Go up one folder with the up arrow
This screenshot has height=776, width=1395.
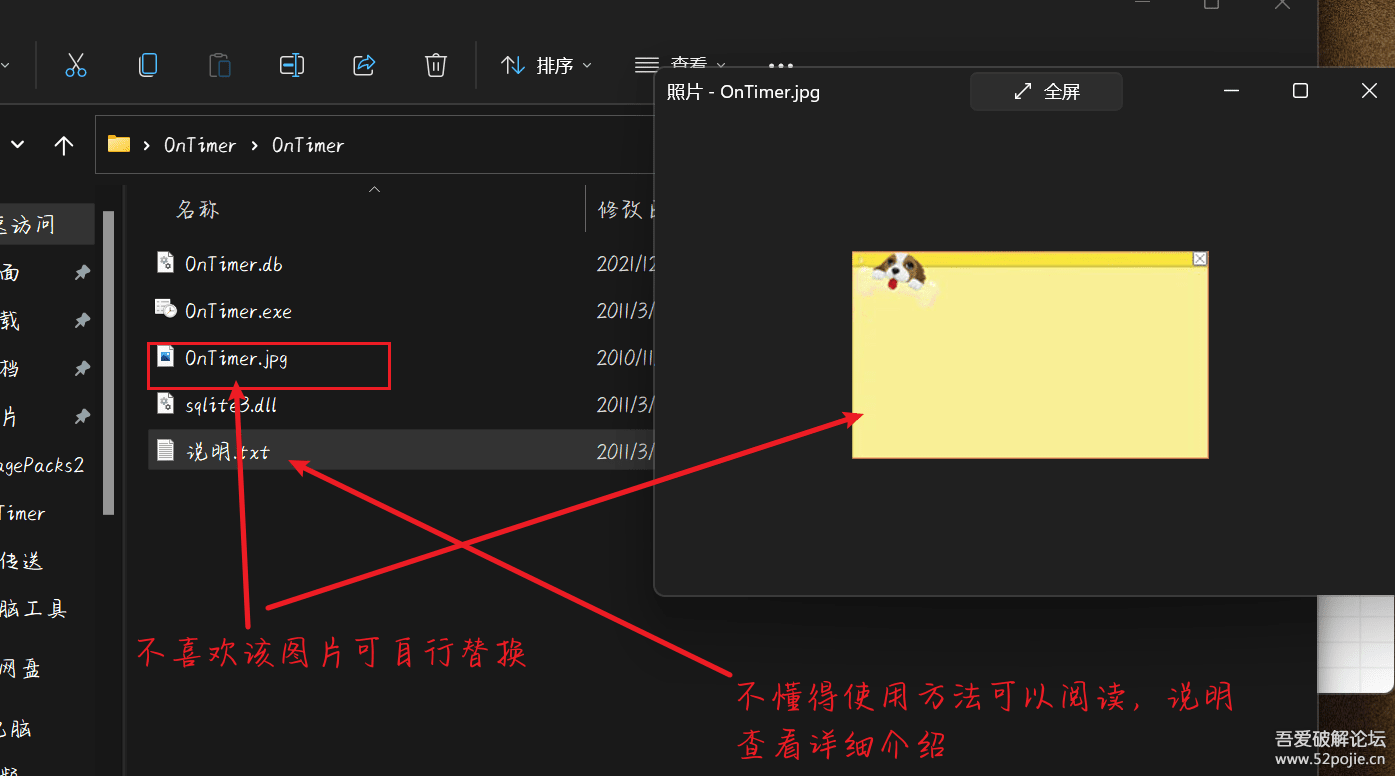[64, 146]
